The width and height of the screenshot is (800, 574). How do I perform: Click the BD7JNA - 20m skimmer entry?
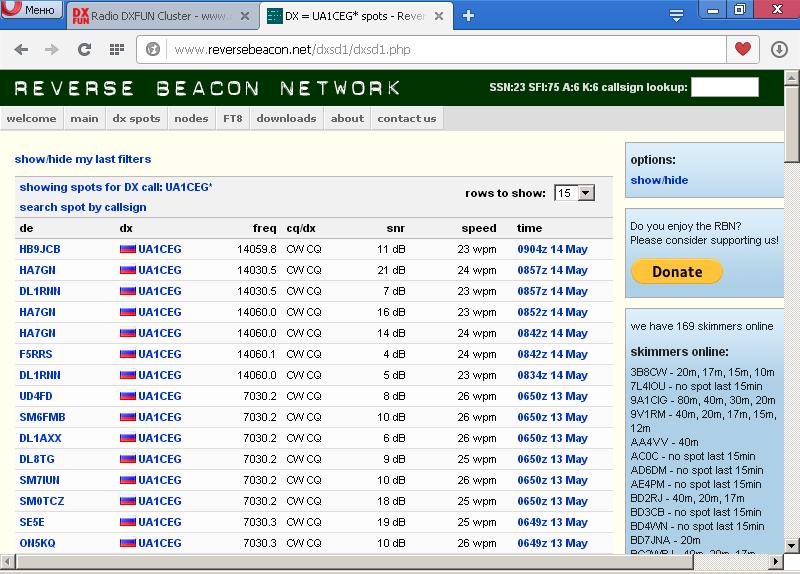(x=665, y=540)
